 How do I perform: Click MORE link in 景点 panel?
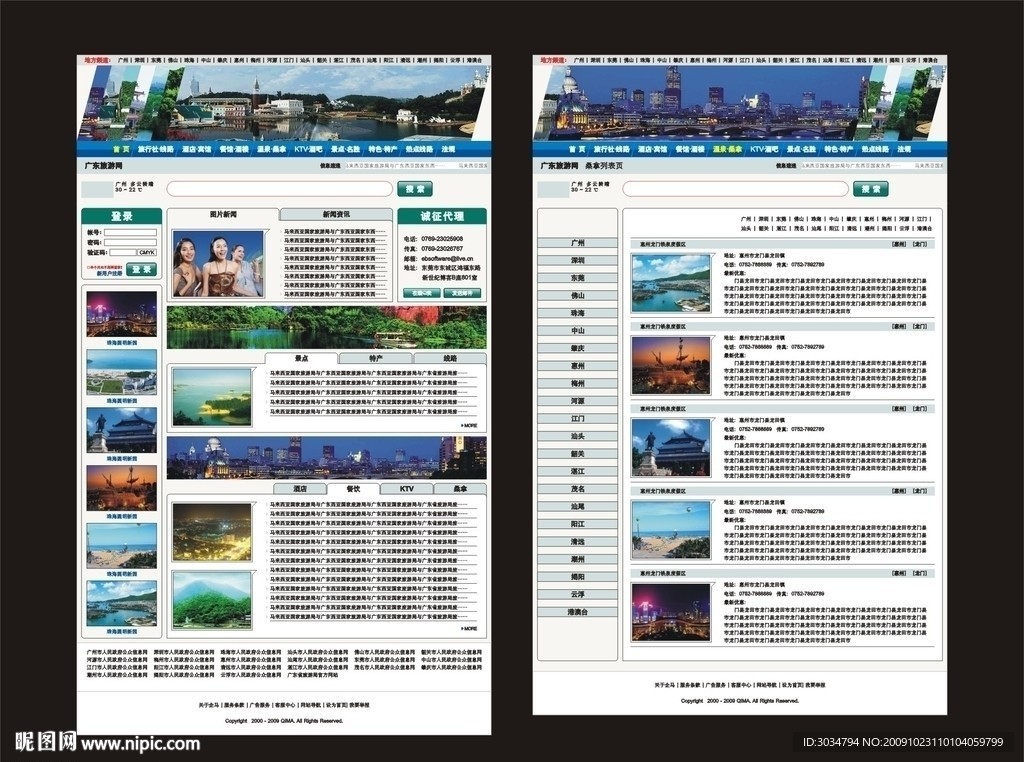[470, 426]
